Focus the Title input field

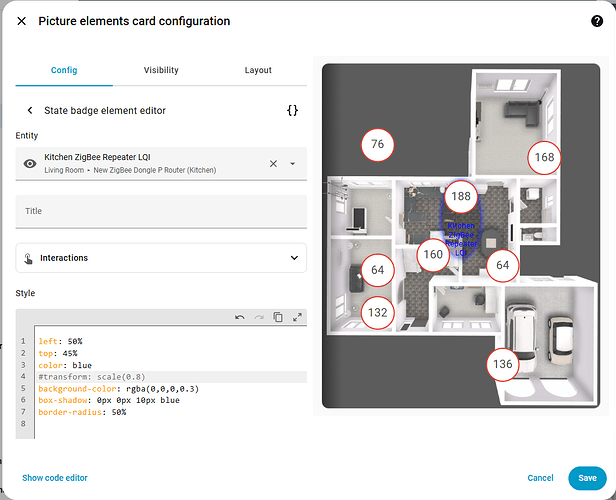[161, 211]
